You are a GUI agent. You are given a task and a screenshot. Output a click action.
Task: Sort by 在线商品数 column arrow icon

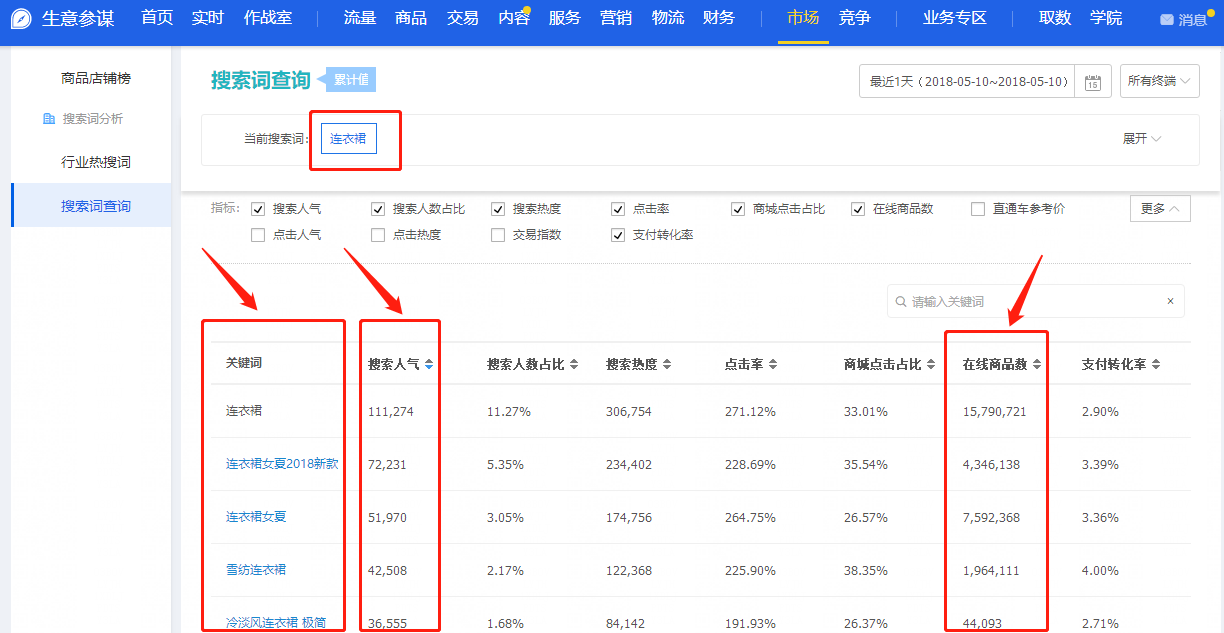(1037, 365)
